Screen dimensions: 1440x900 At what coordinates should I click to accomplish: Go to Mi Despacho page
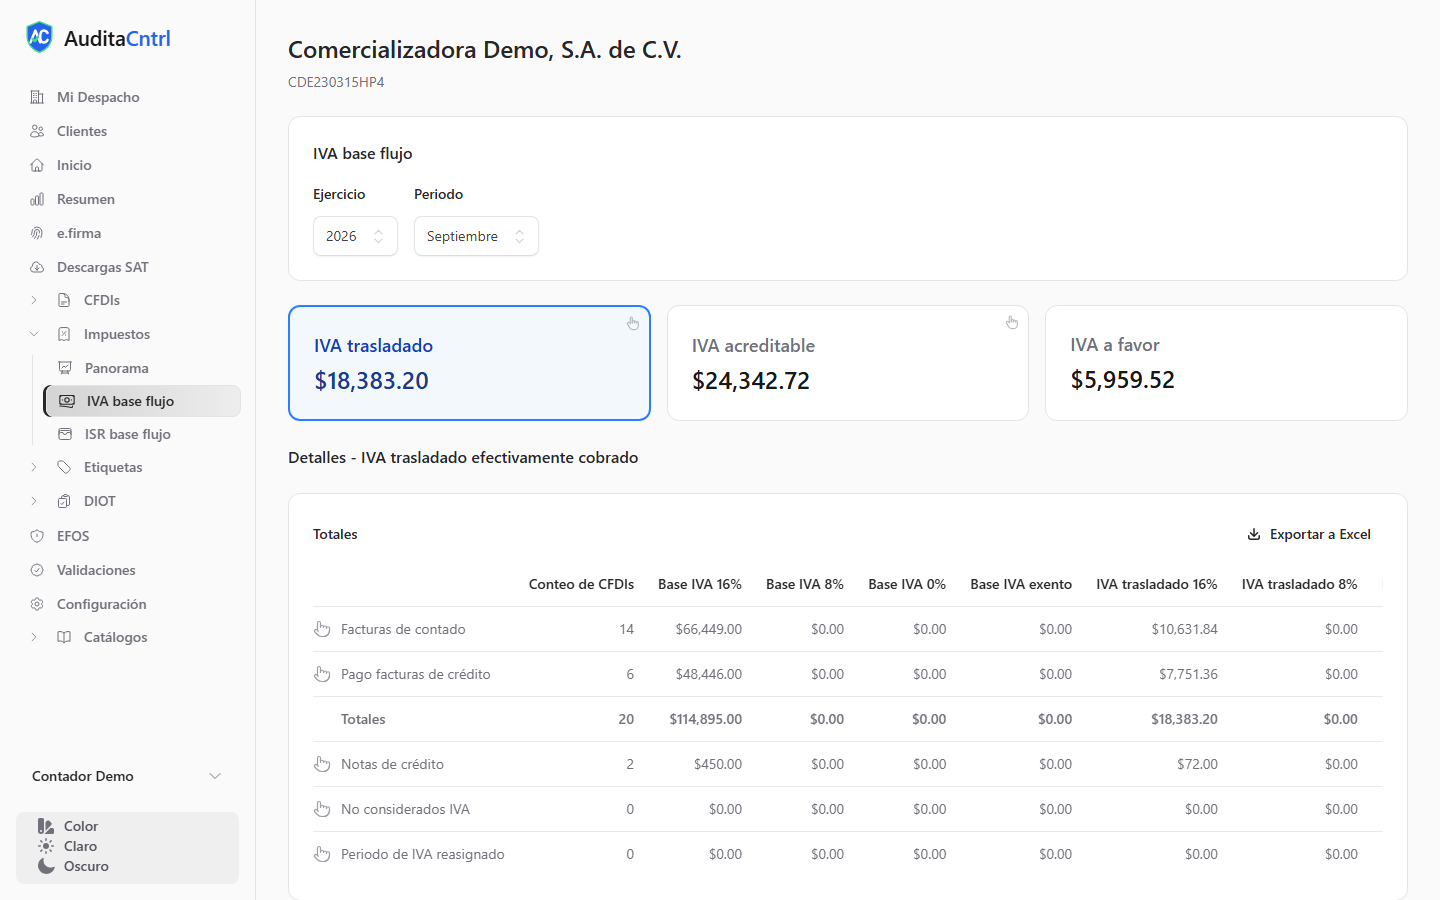[x=98, y=97]
